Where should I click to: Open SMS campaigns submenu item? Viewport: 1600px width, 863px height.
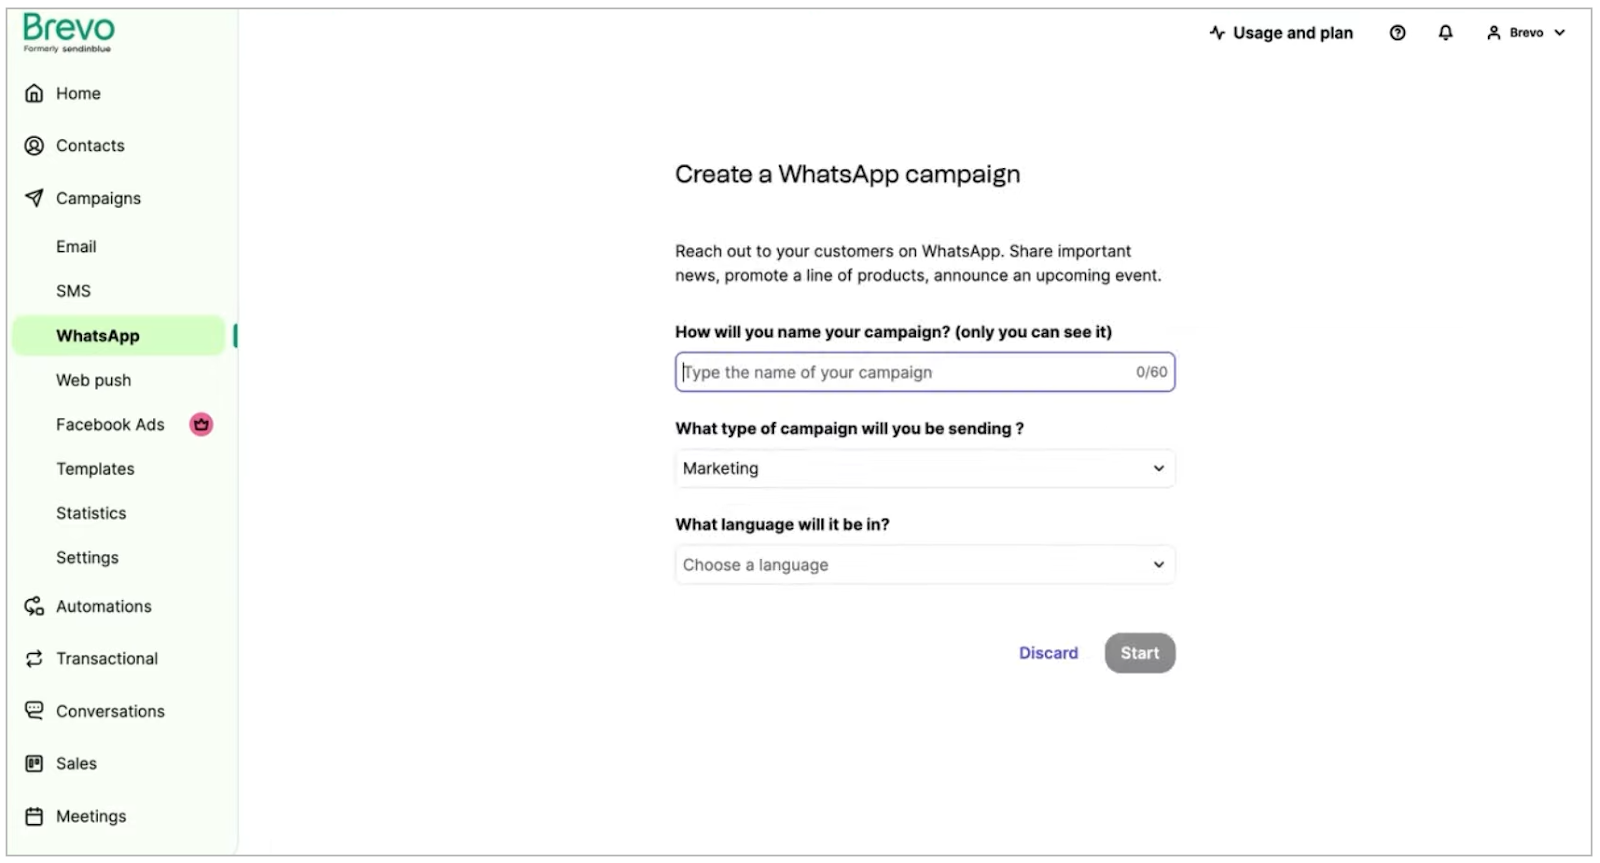pos(73,291)
